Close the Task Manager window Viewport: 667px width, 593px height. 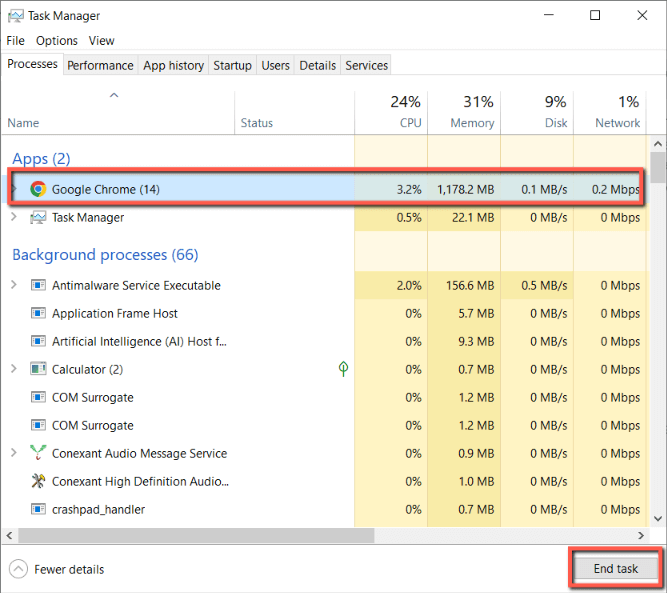(x=642, y=15)
